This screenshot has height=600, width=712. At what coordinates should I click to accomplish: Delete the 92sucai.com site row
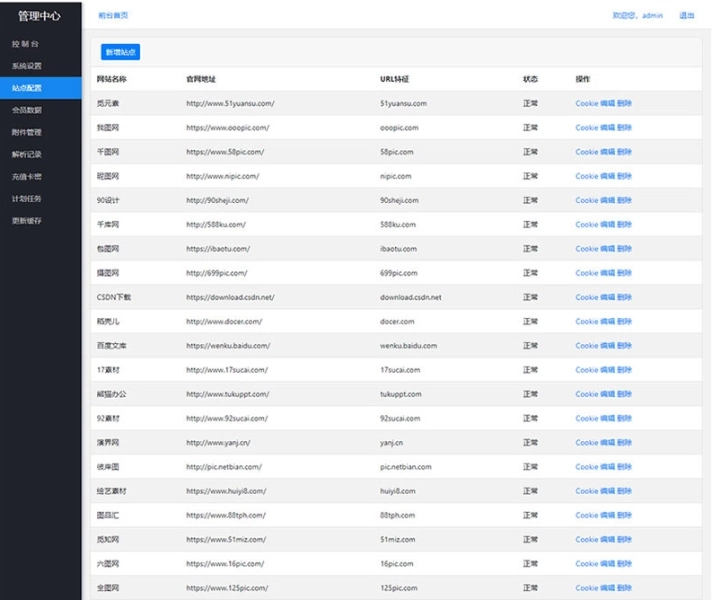pos(624,418)
